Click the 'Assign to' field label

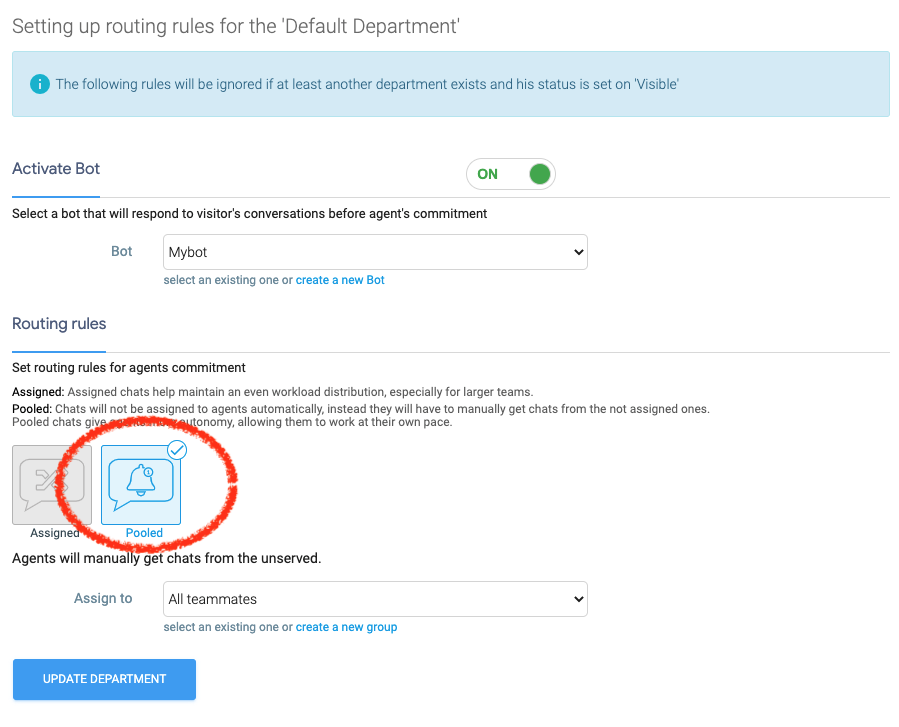103,598
